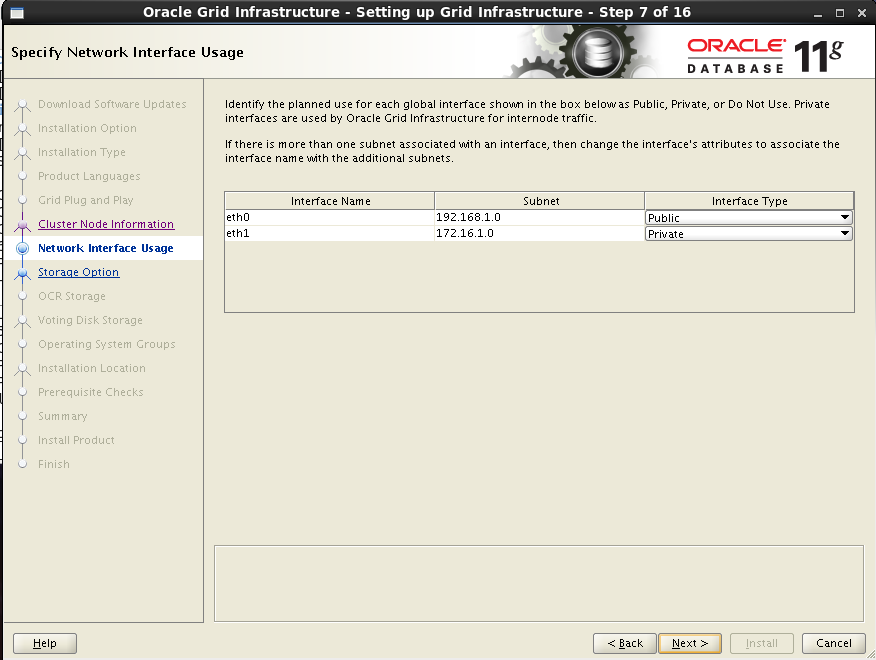This screenshot has height=660, width=876.
Task: Click the Finish step
Action: pos(54,464)
